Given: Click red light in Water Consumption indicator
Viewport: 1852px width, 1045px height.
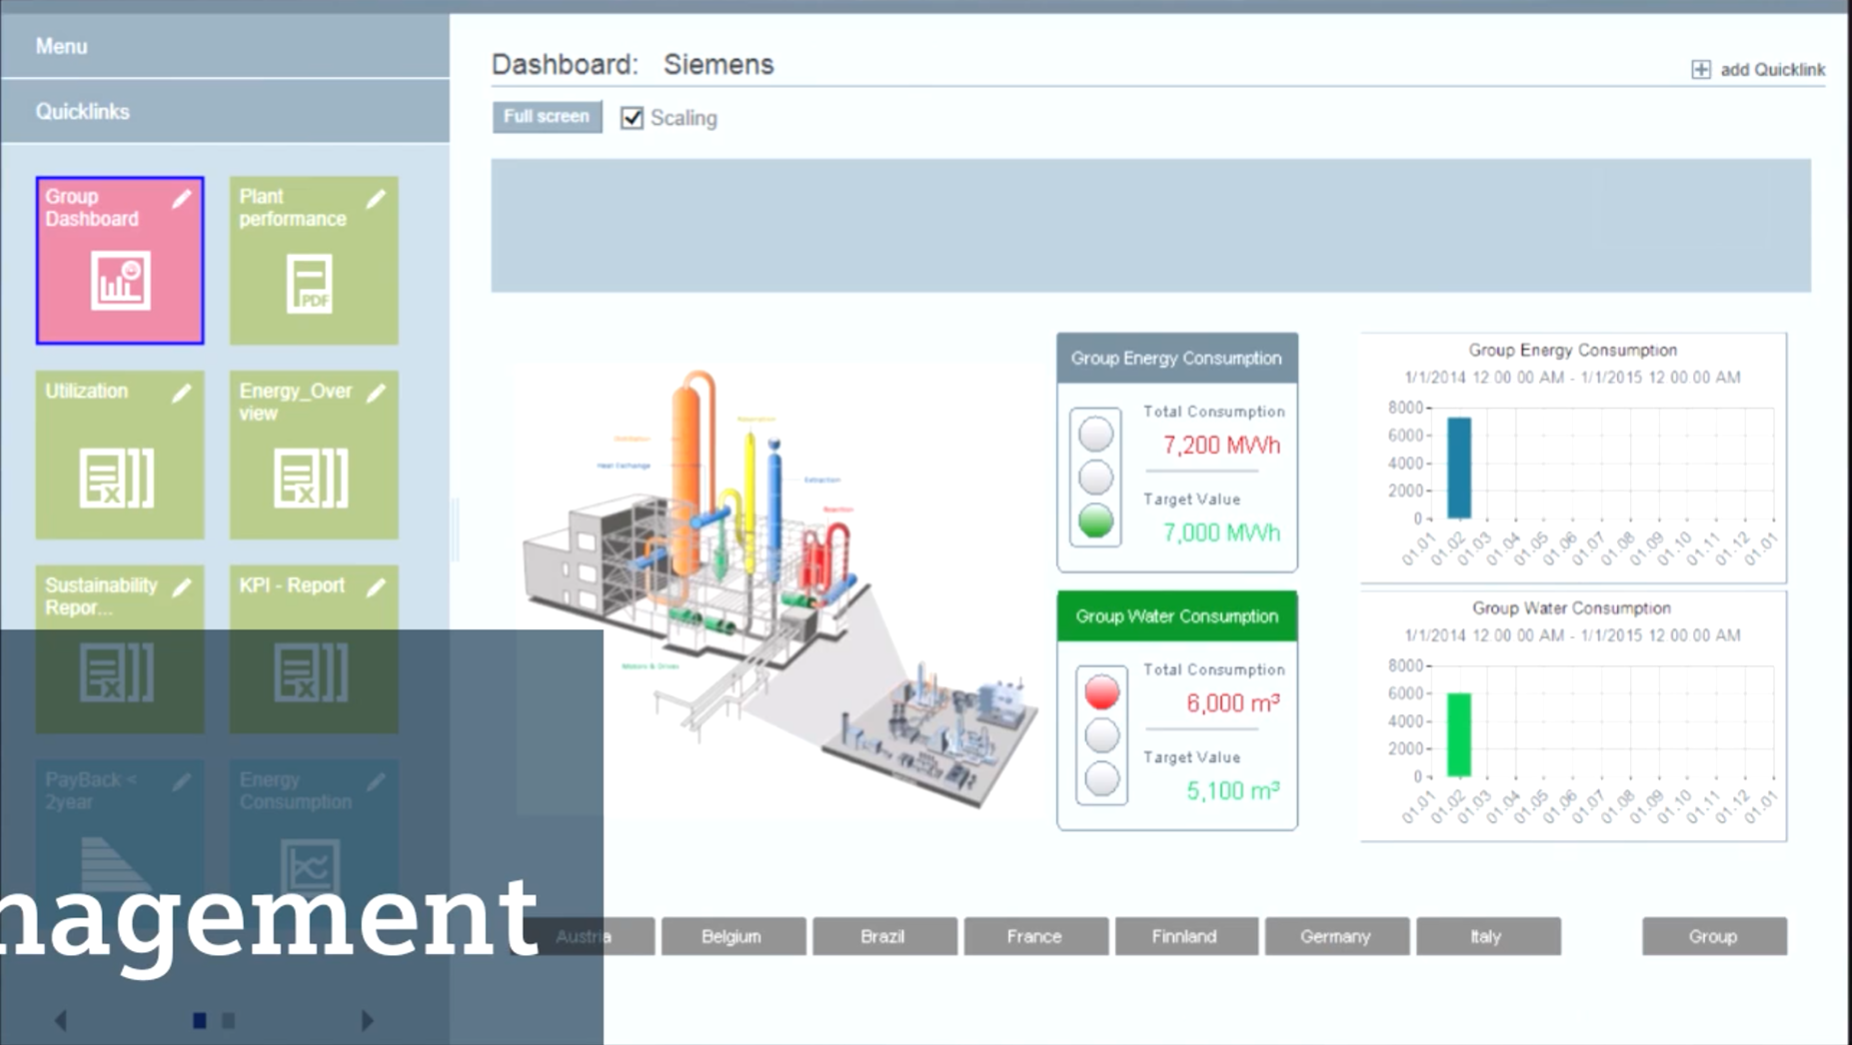Looking at the screenshot, I should click(x=1101, y=692).
